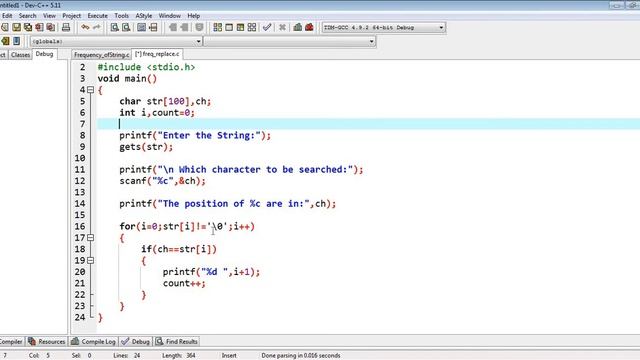Open Find with the toolbar icon
The image size is (640, 360).
pyautogui.click(x=115, y=27)
